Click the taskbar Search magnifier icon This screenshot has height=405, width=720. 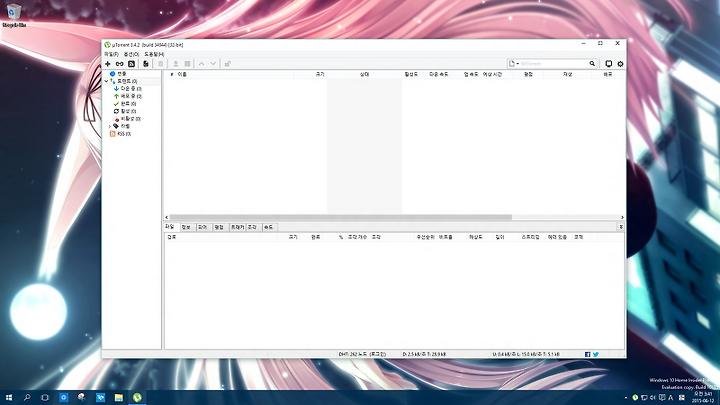point(27,398)
